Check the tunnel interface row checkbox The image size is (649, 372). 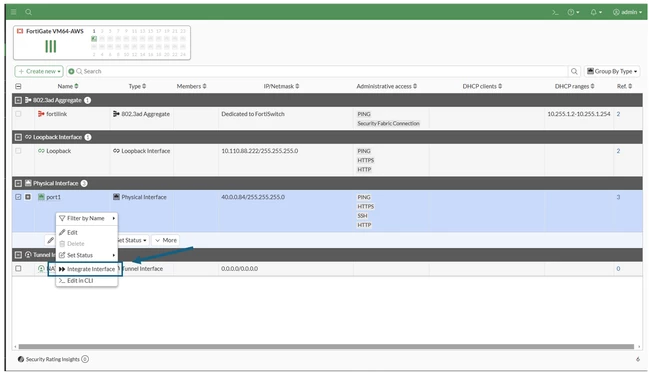[18, 269]
